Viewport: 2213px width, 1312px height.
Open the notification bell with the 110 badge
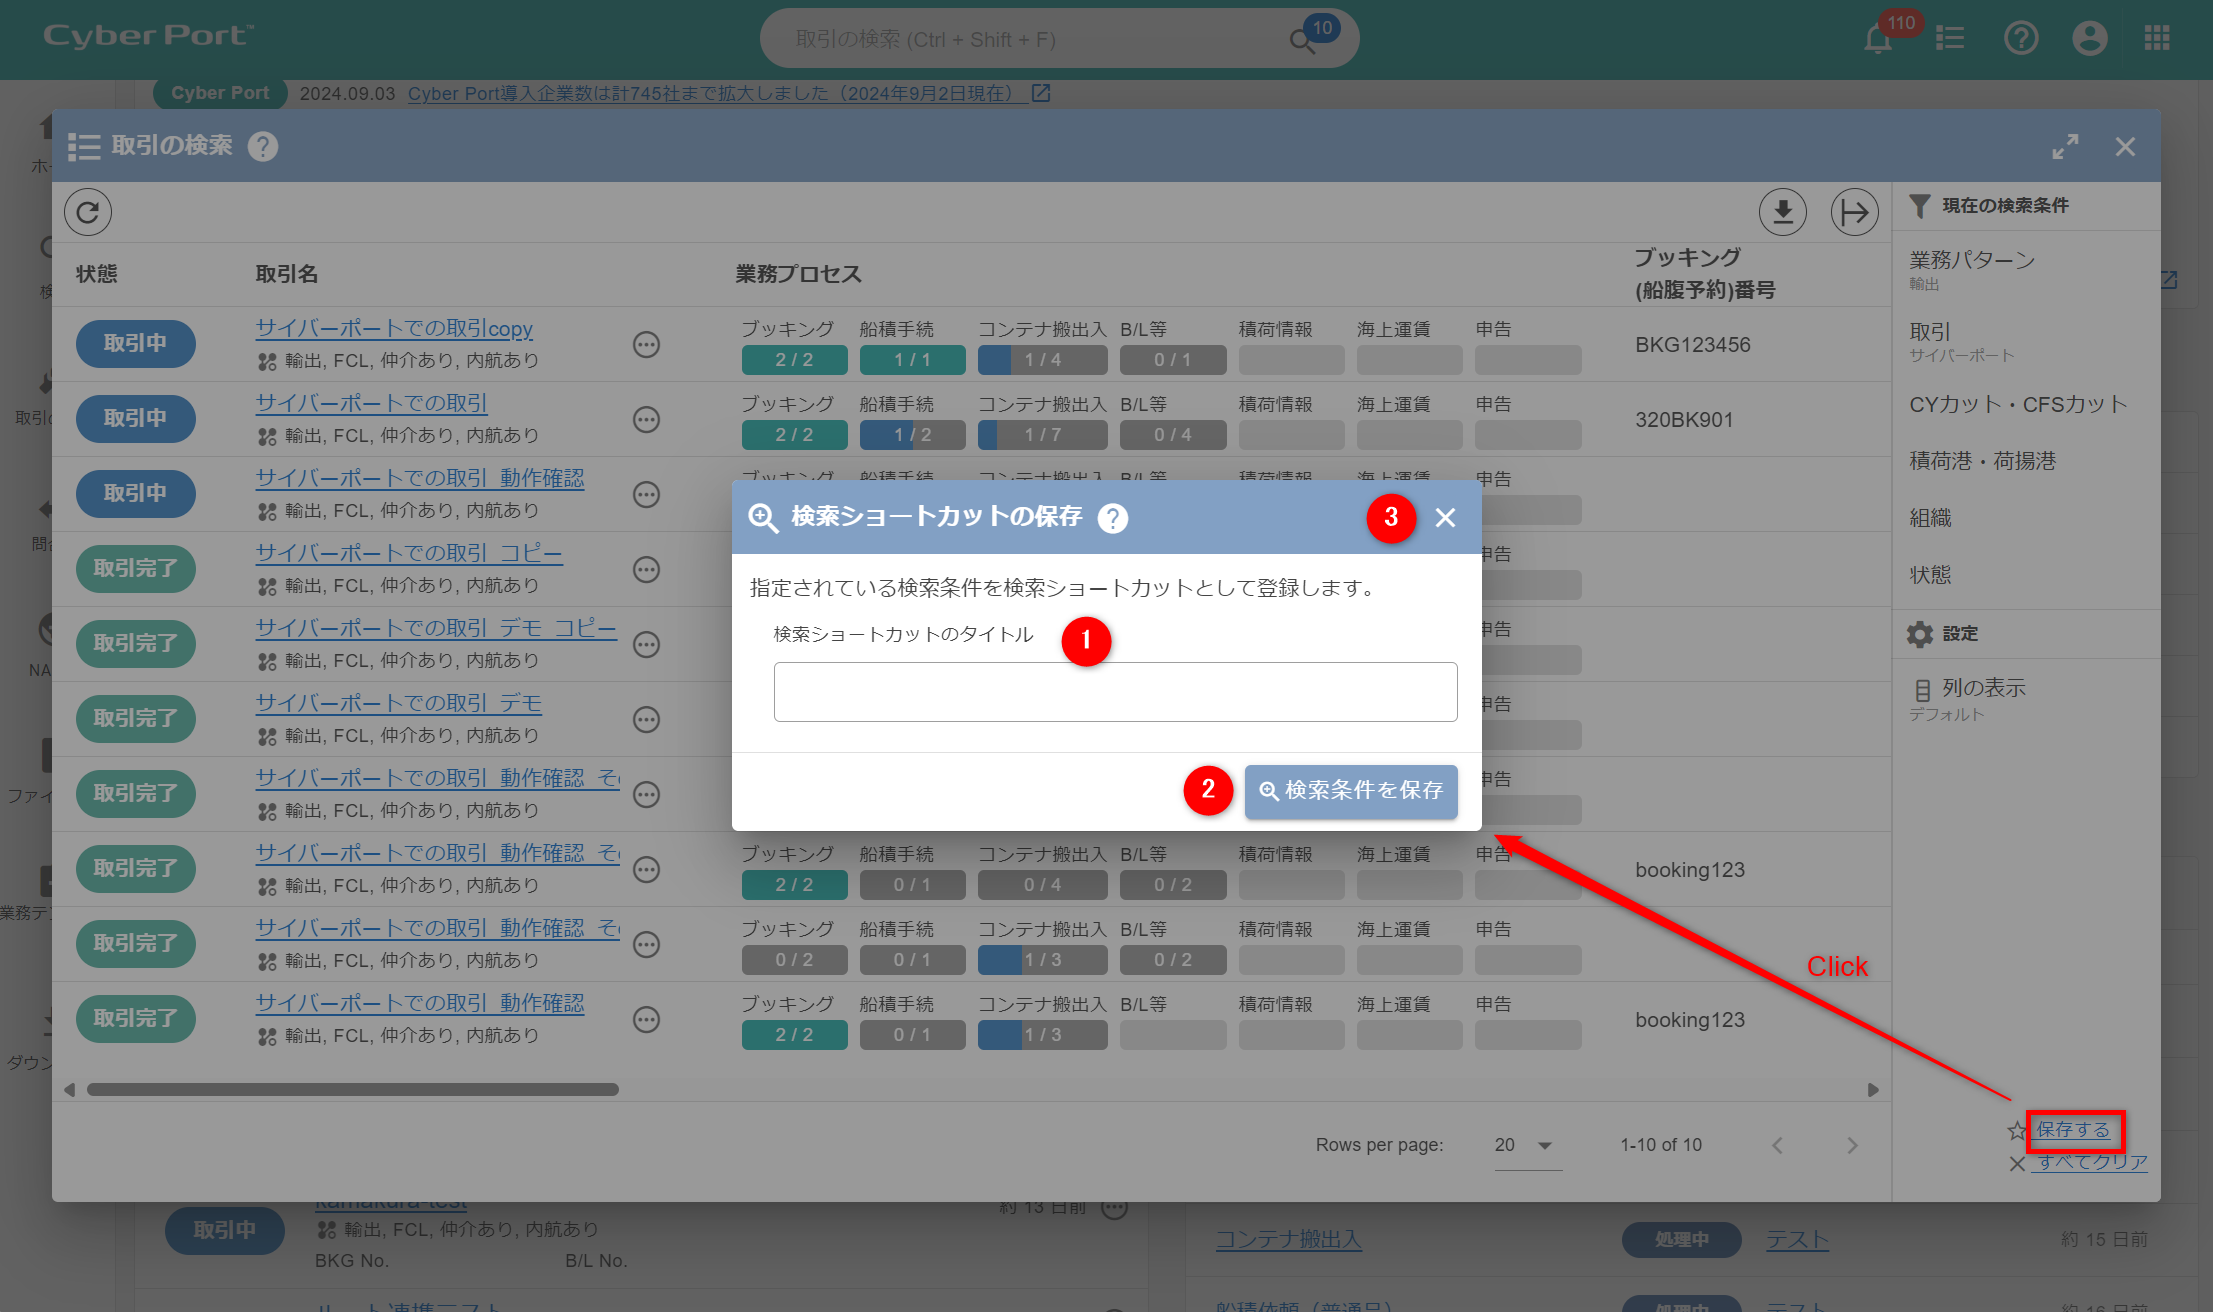1878,39
